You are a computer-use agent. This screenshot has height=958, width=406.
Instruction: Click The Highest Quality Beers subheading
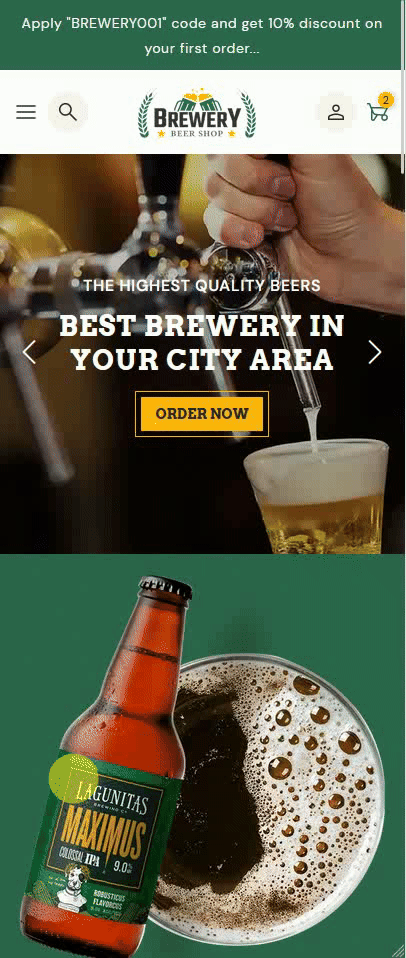coord(202,285)
